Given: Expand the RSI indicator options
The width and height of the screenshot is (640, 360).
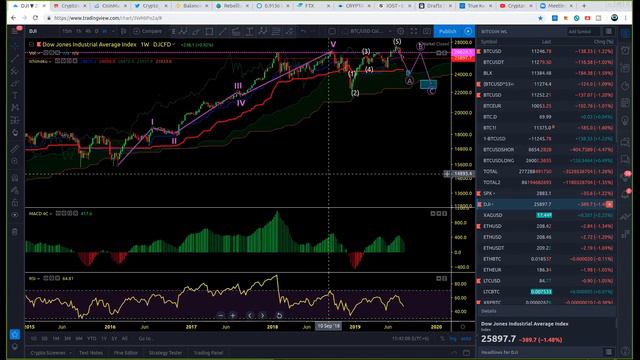Looking at the screenshot, I should click(x=39, y=278).
